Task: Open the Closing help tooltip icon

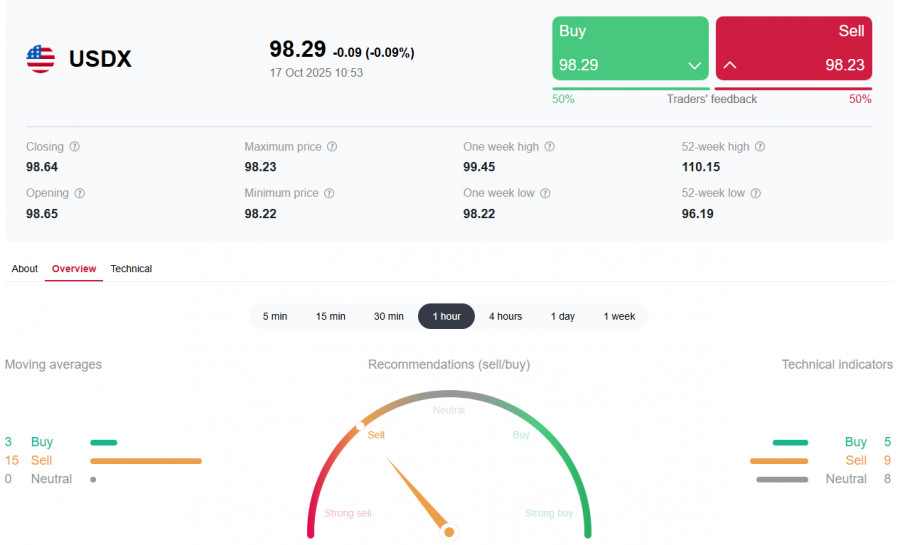Action: click(75, 146)
